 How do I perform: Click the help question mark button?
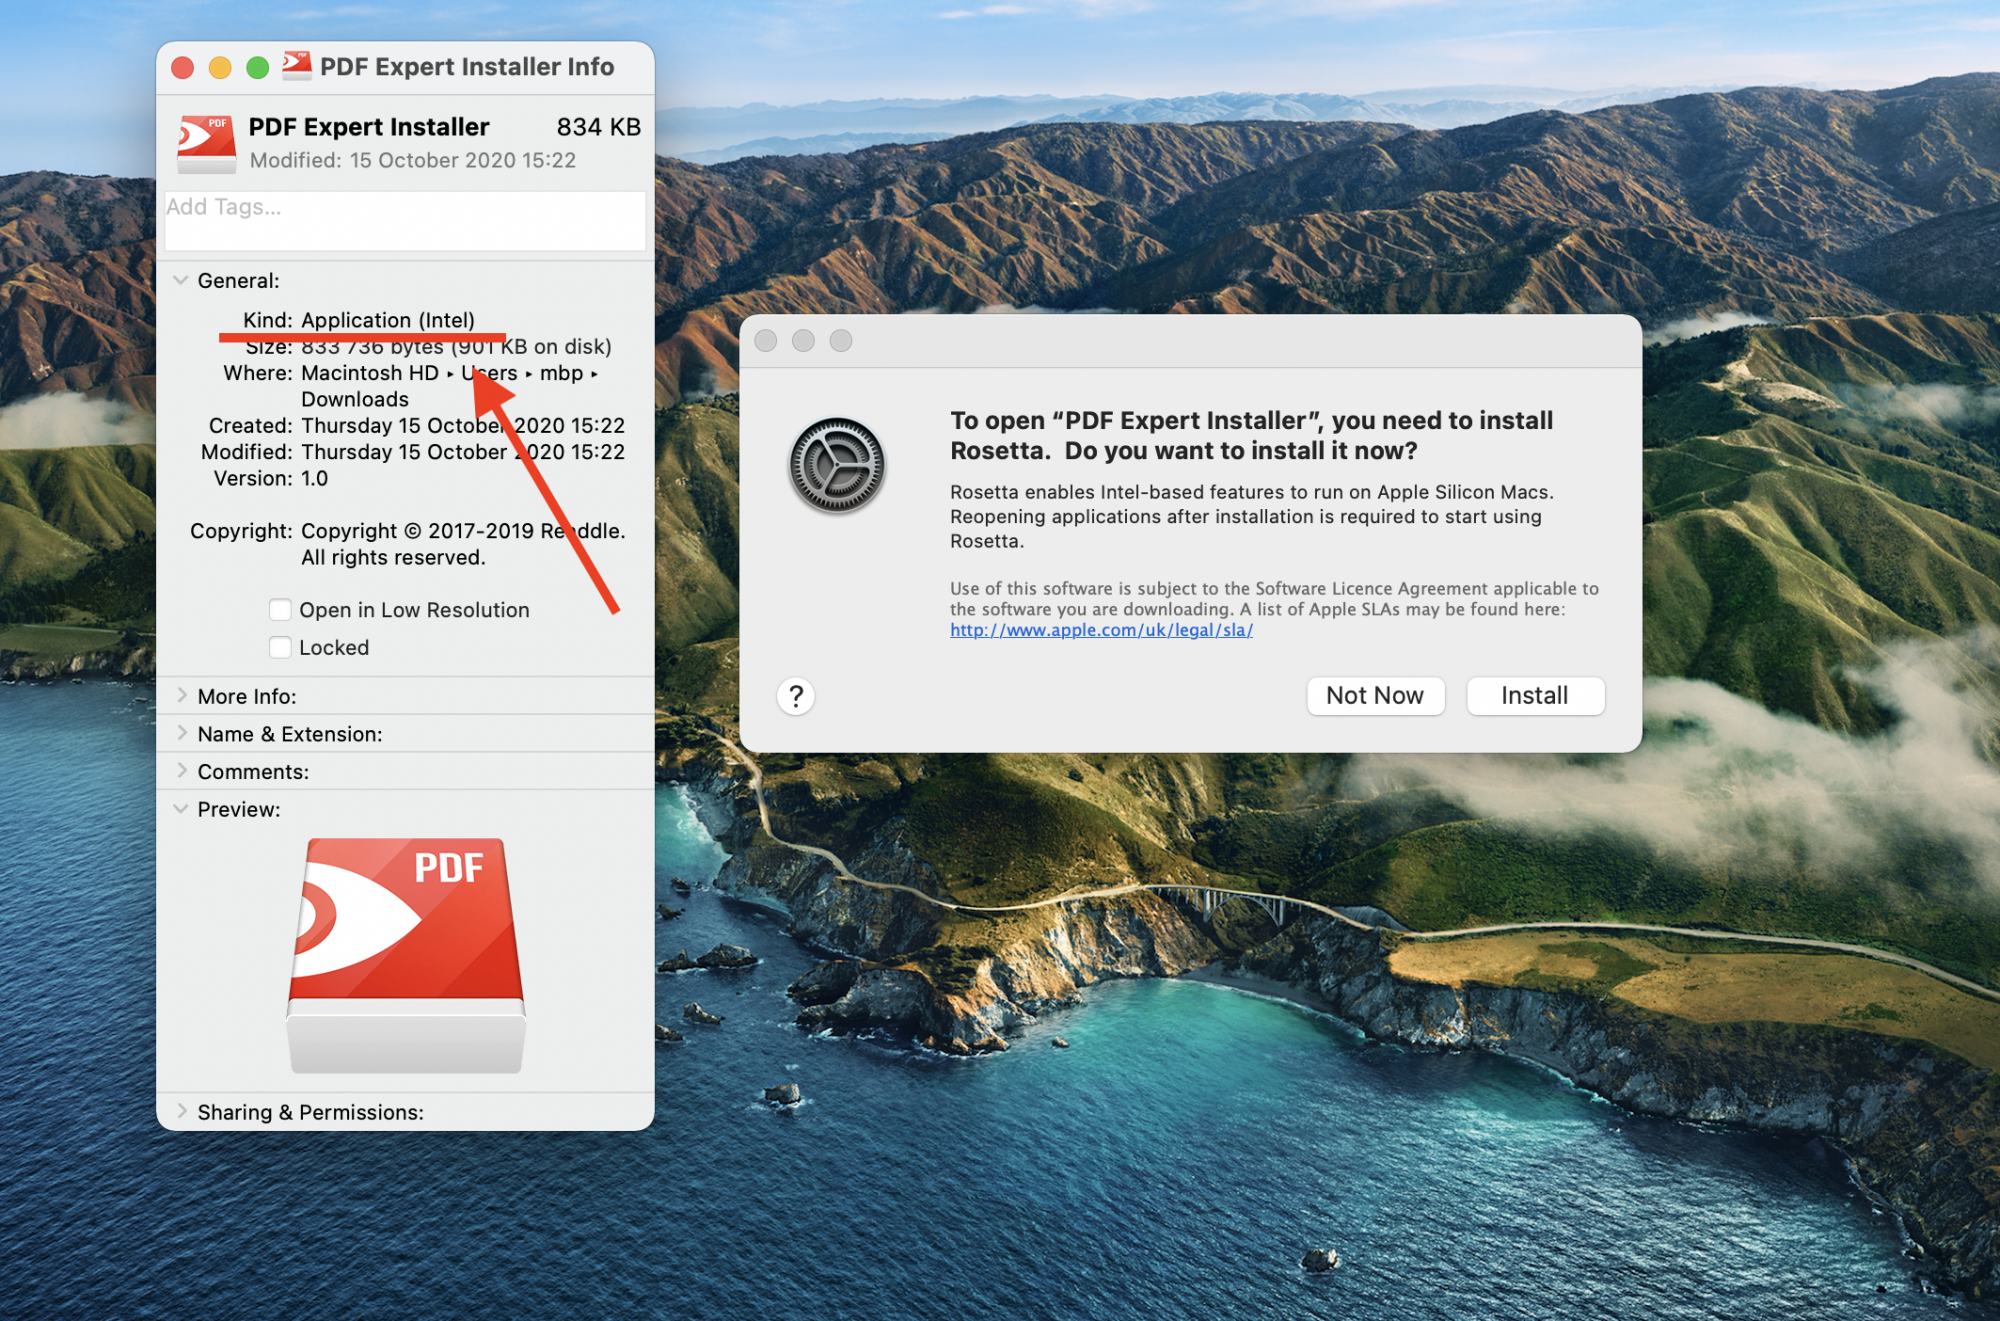[796, 696]
